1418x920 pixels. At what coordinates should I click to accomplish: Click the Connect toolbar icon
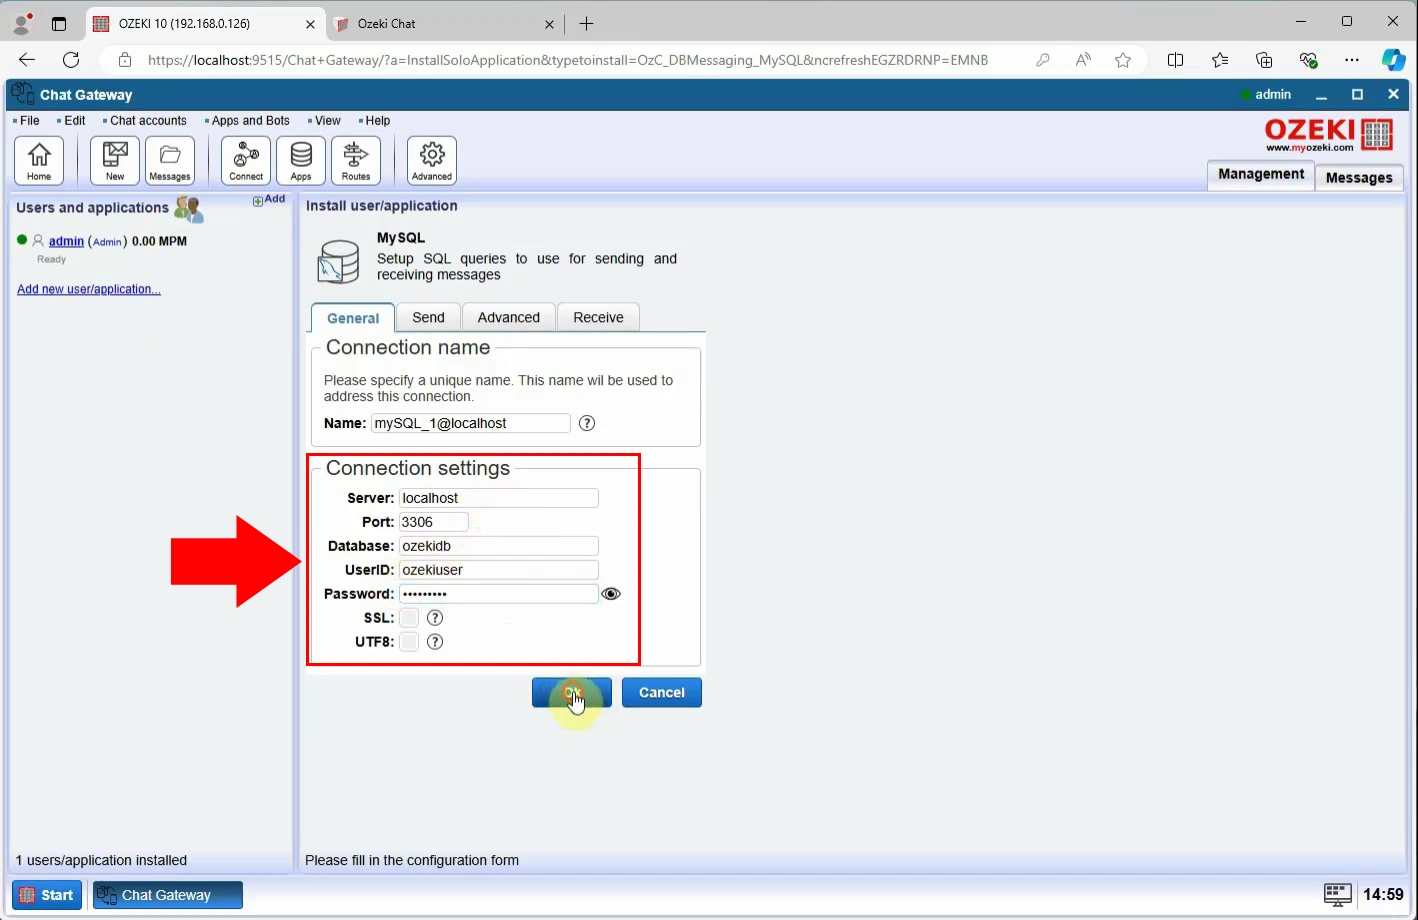(246, 160)
